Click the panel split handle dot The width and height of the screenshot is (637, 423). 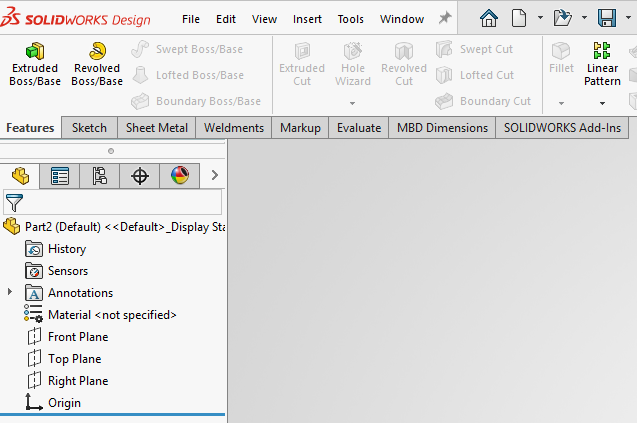tap(111, 151)
